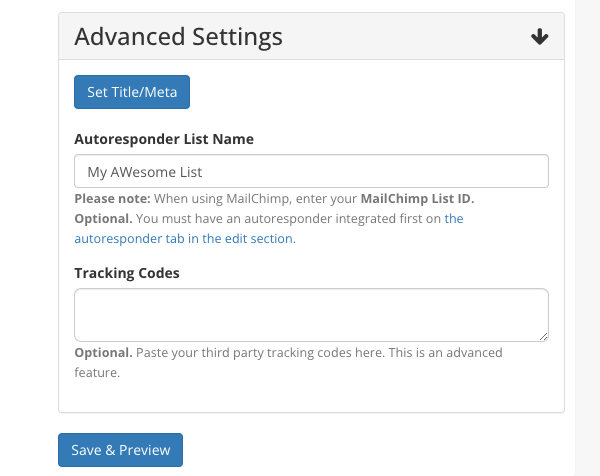The height and width of the screenshot is (476, 600).
Task: Focus the Tracking Codes text area
Action: (311, 315)
